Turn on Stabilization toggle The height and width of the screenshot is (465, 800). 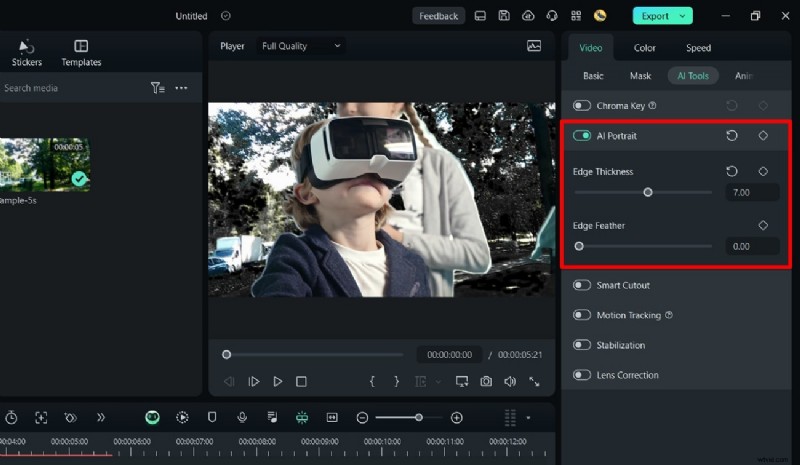pyautogui.click(x=582, y=345)
